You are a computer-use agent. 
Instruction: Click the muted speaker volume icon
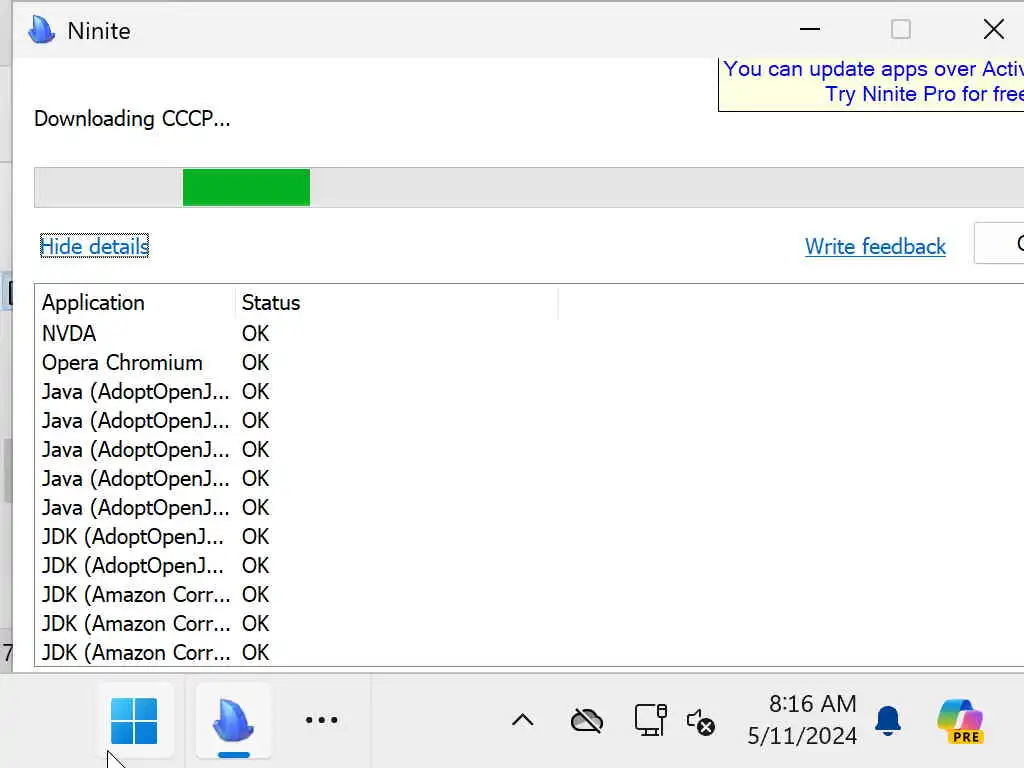pyautogui.click(x=701, y=722)
